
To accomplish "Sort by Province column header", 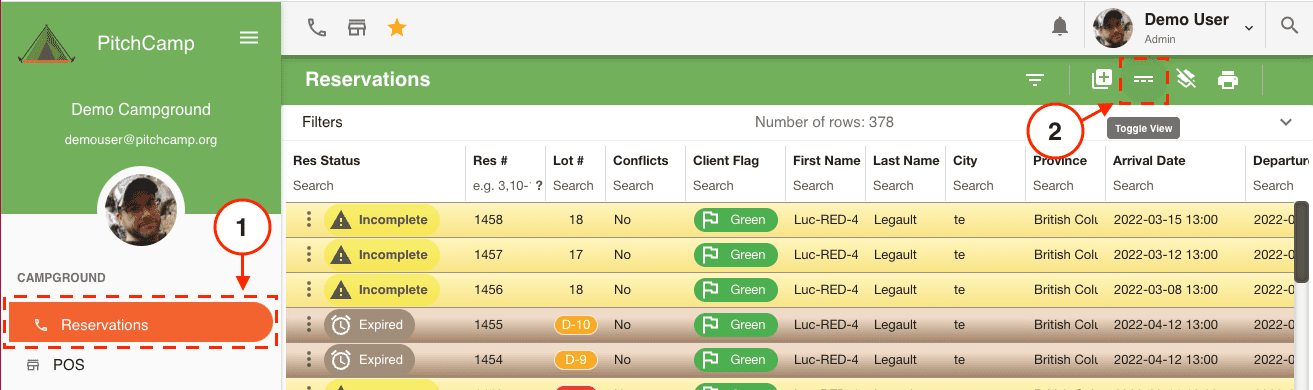I will point(1060,160).
